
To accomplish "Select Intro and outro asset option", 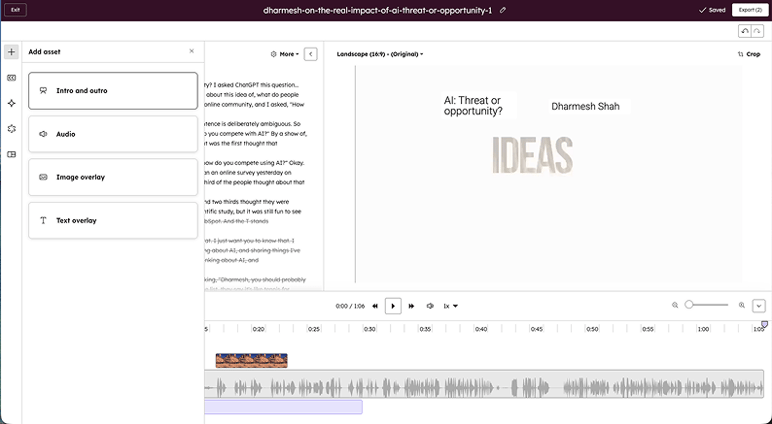I will click(x=113, y=91).
